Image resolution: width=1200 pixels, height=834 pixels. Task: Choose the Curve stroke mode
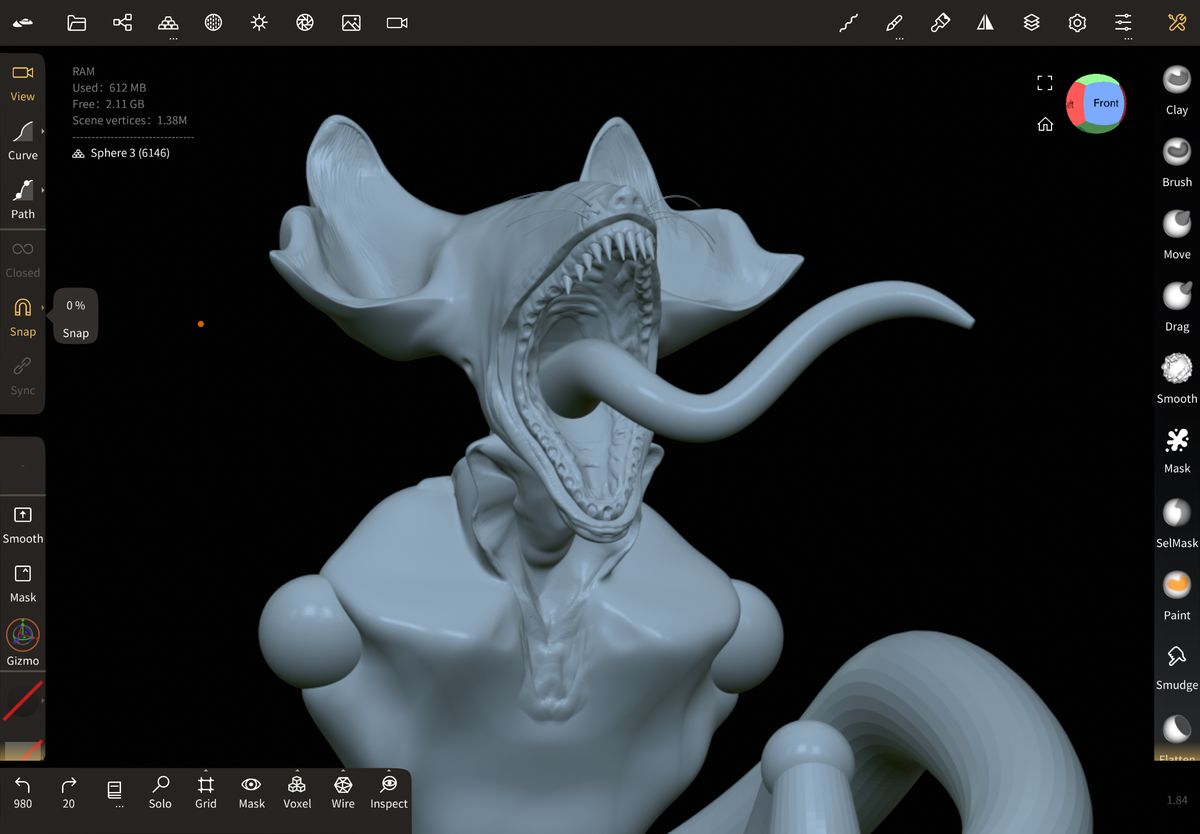coord(23,141)
